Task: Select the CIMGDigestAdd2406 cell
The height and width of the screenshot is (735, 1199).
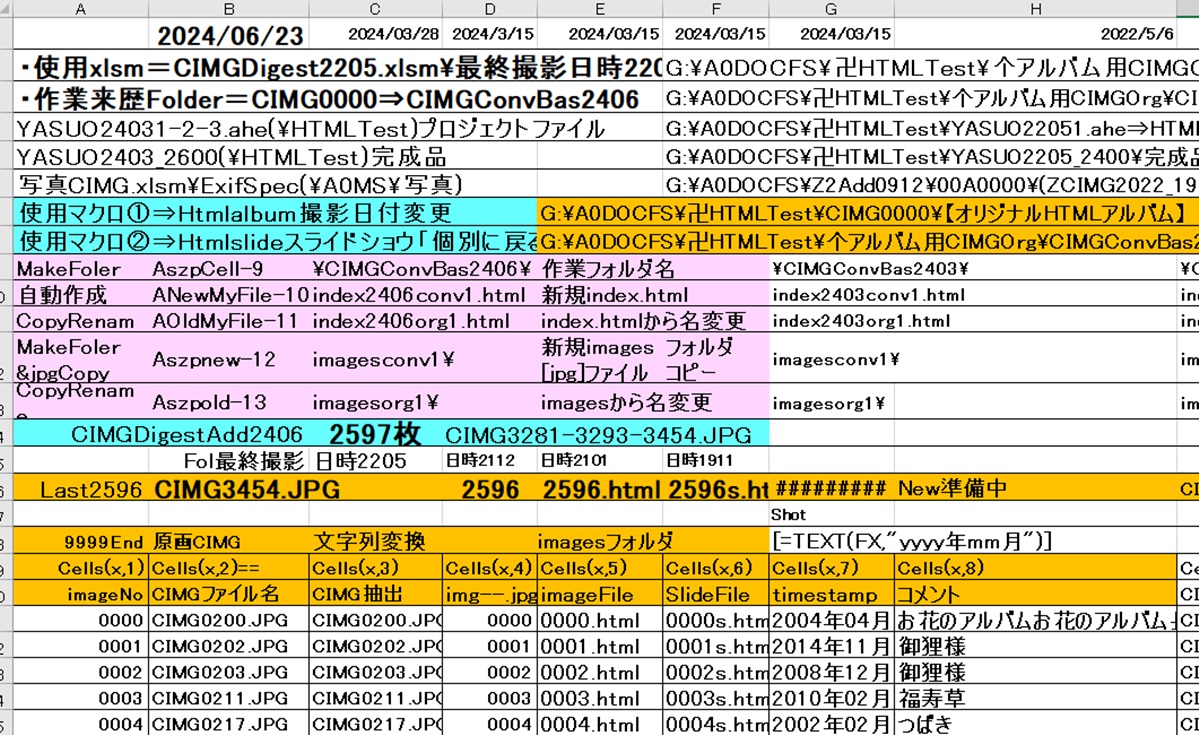Action: 186,434
